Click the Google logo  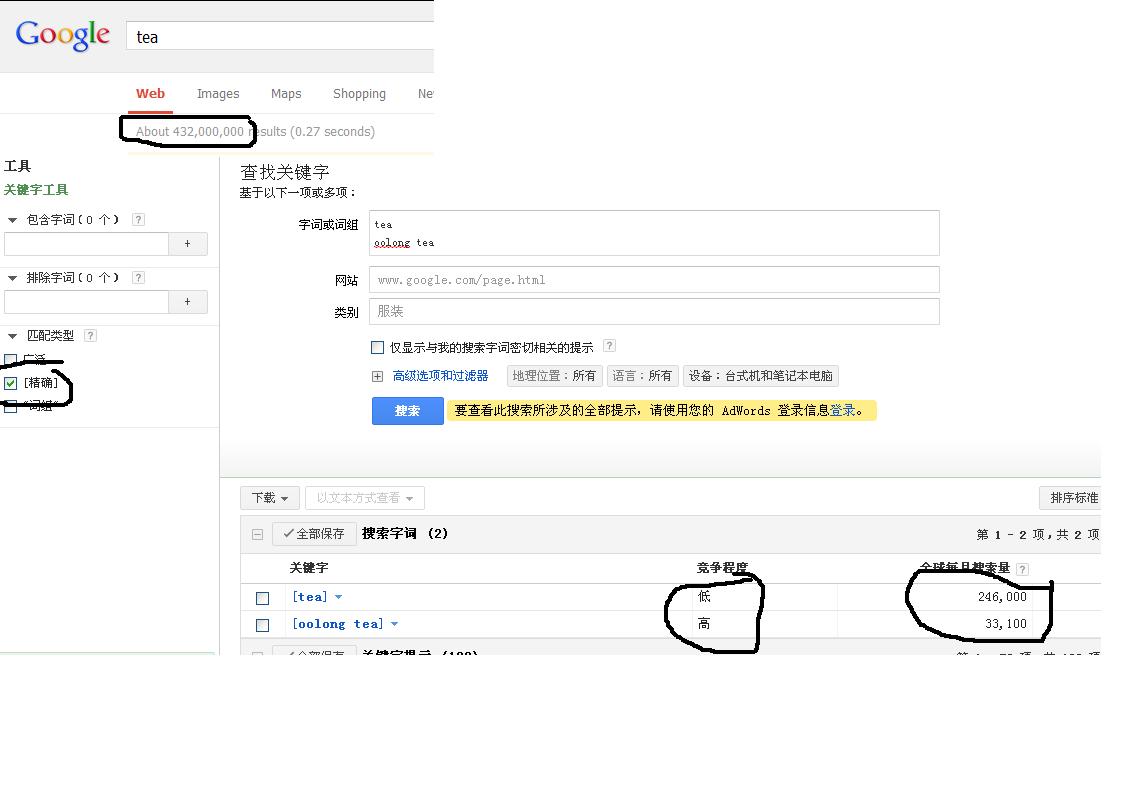pos(62,35)
